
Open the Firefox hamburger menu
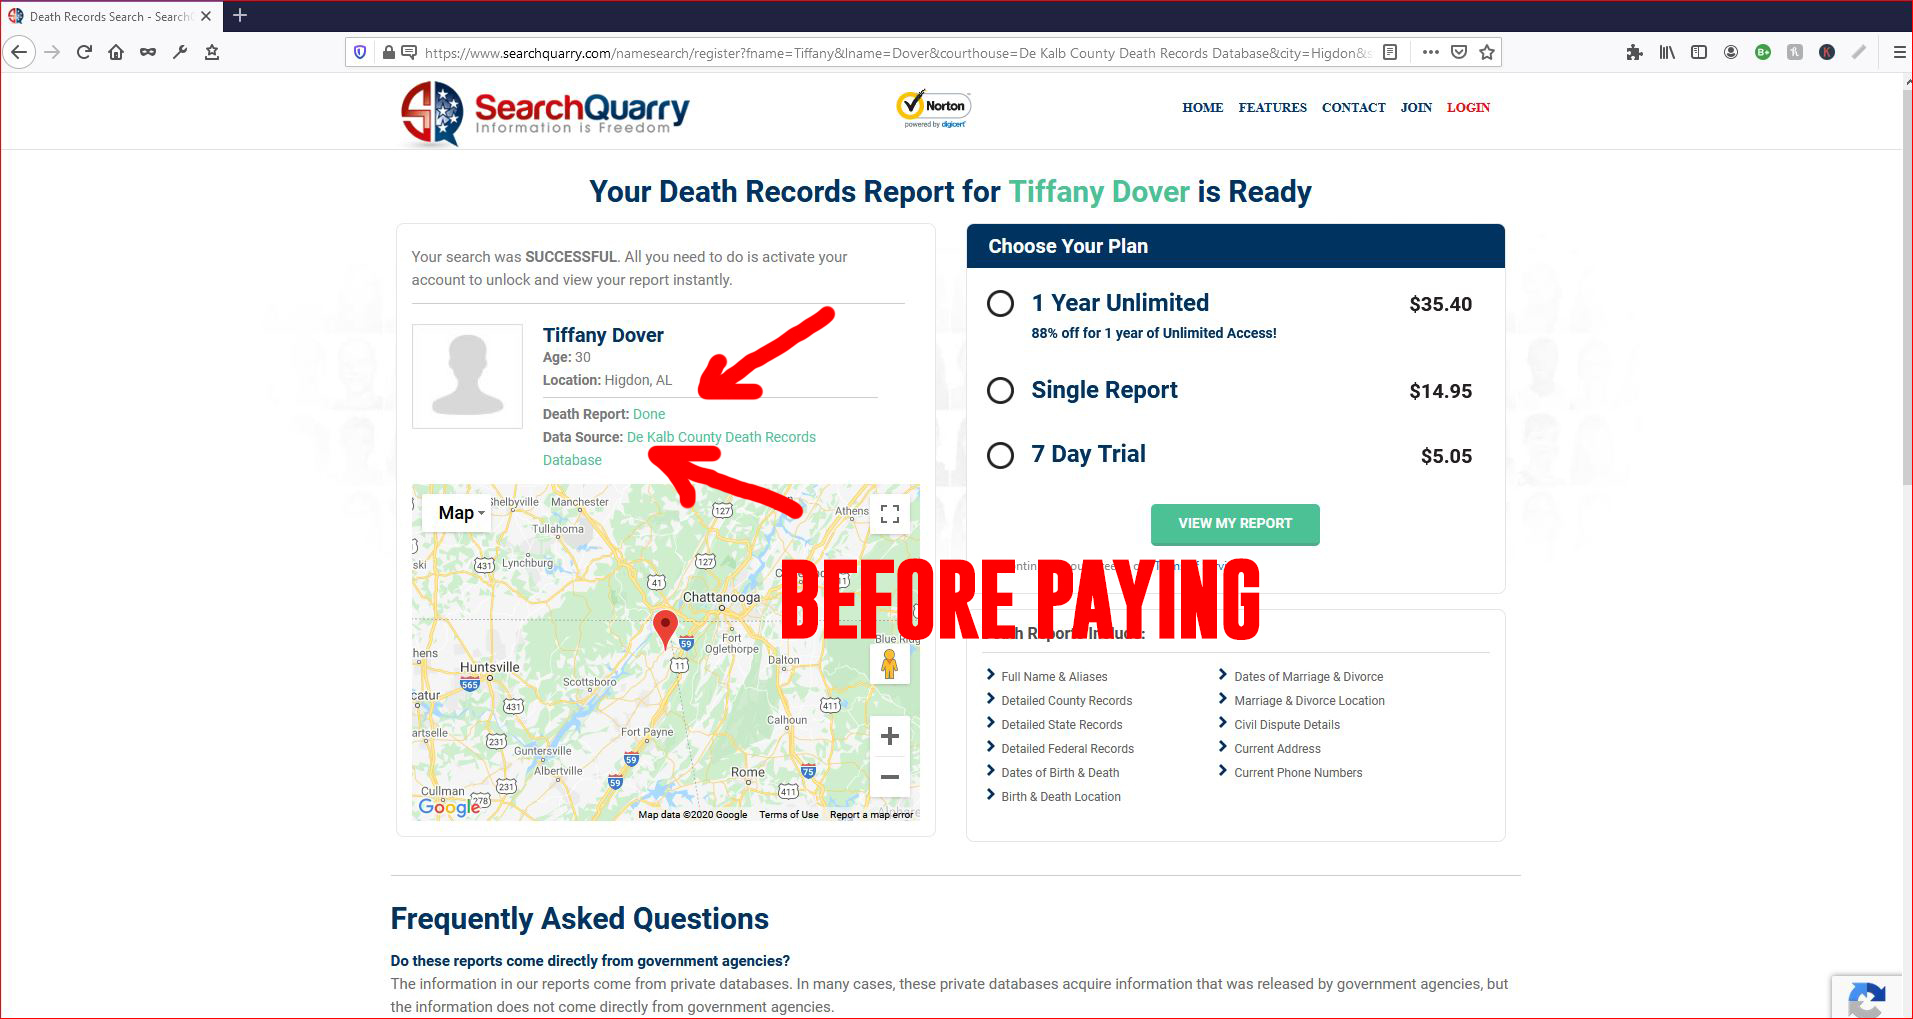pos(1899,52)
